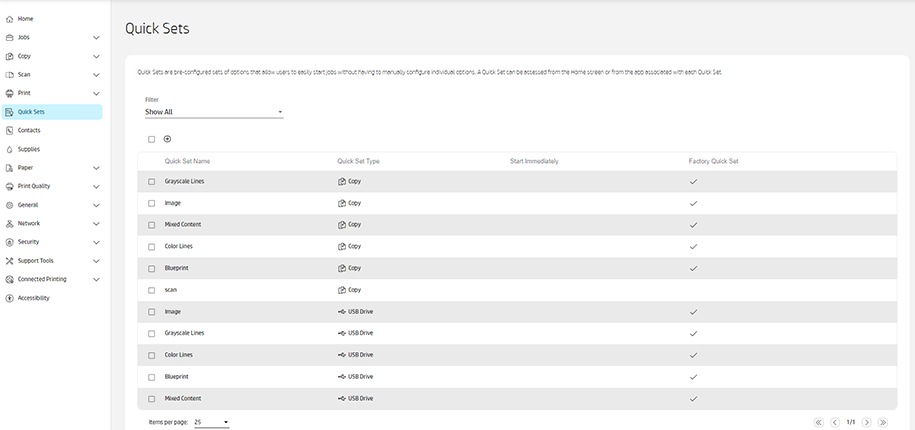Viewport: 915px width, 430px height.
Task: Open the Support Tools menu item
Action: (x=36, y=261)
